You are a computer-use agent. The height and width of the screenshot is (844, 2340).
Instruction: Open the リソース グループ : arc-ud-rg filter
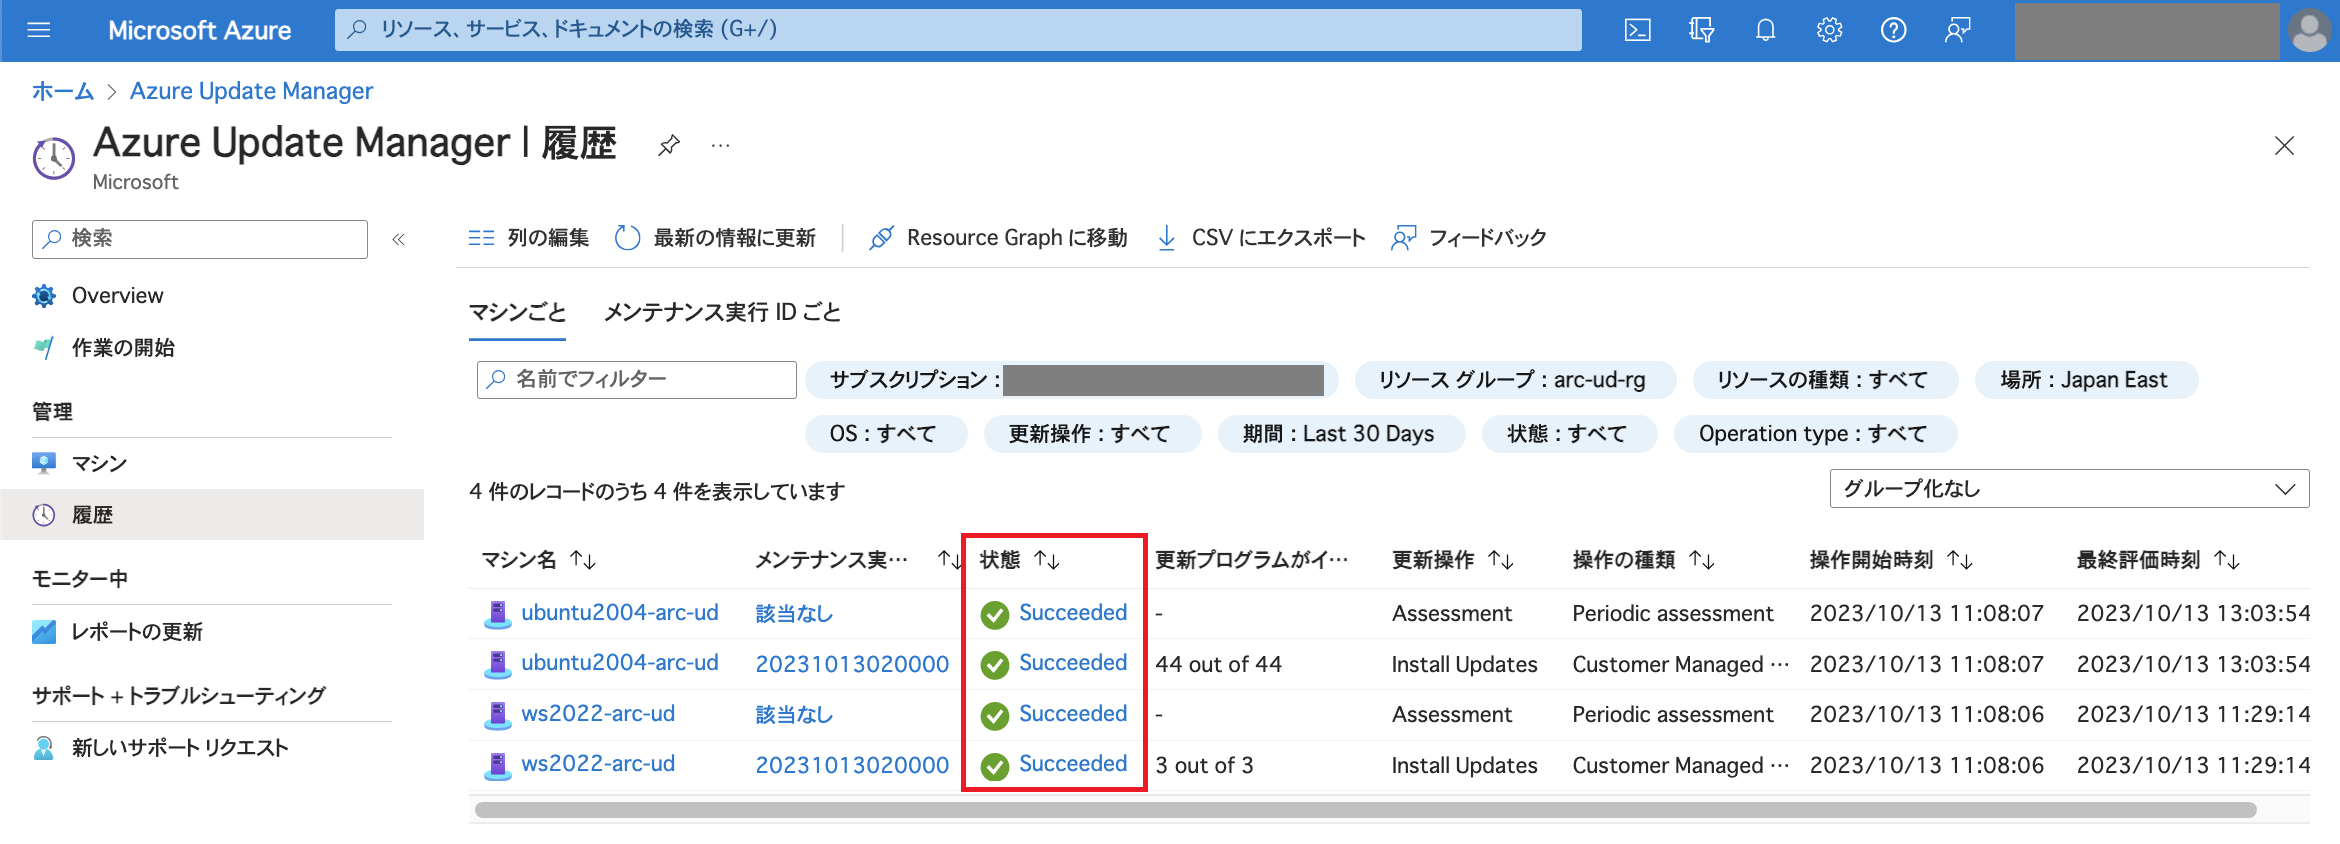(x=1515, y=380)
